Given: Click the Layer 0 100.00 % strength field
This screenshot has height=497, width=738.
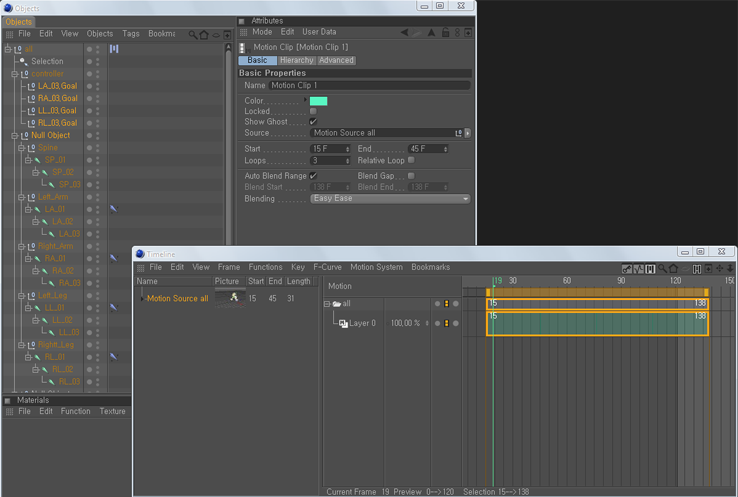Looking at the screenshot, I should (x=405, y=323).
